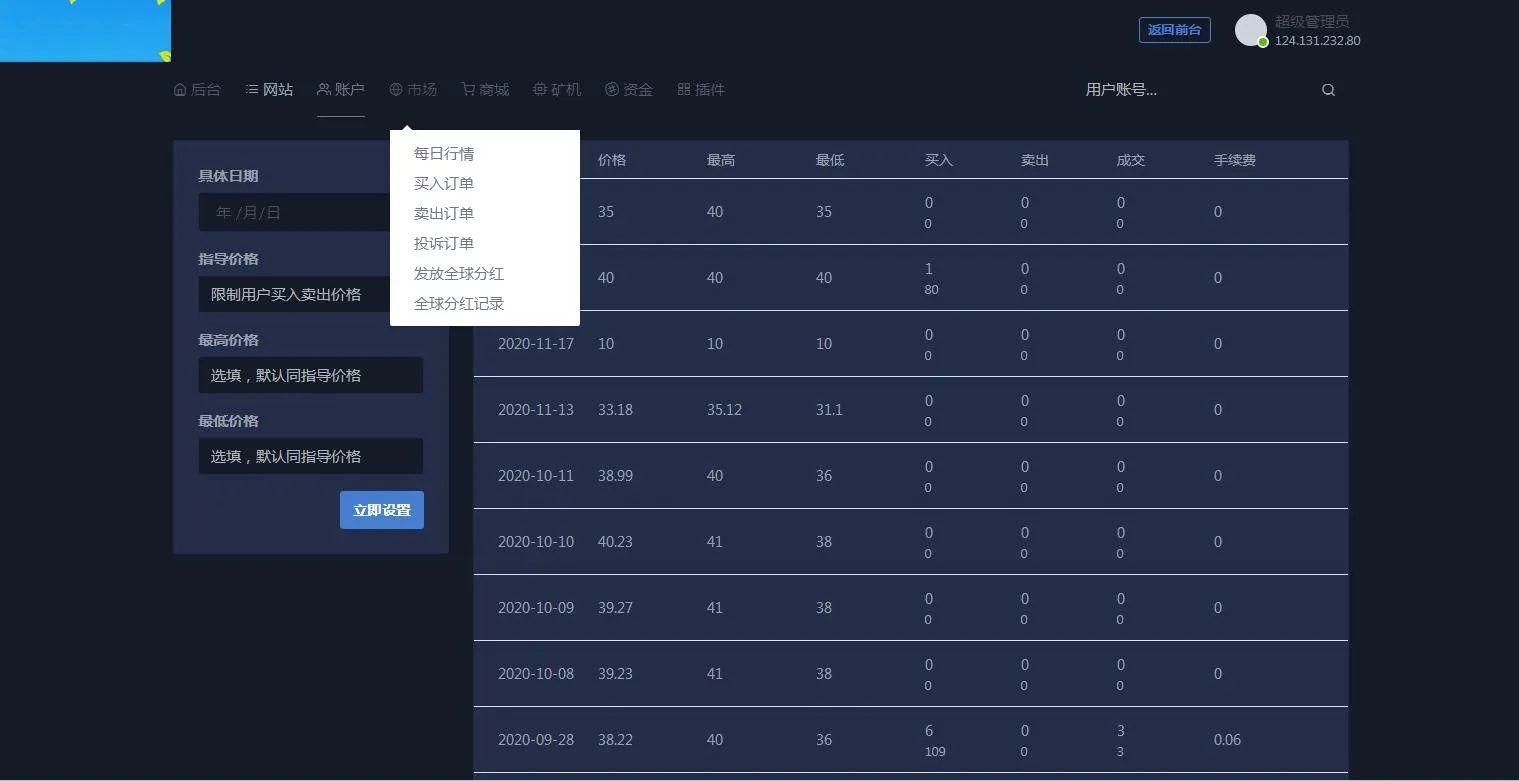Select 全球分红记录 from the dropdown menu

point(459,304)
